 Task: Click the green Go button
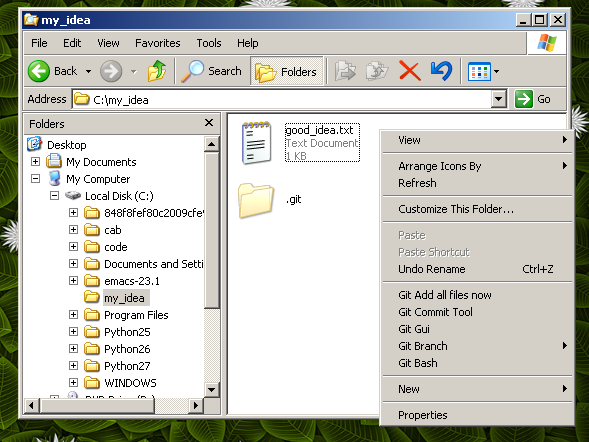pos(533,99)
